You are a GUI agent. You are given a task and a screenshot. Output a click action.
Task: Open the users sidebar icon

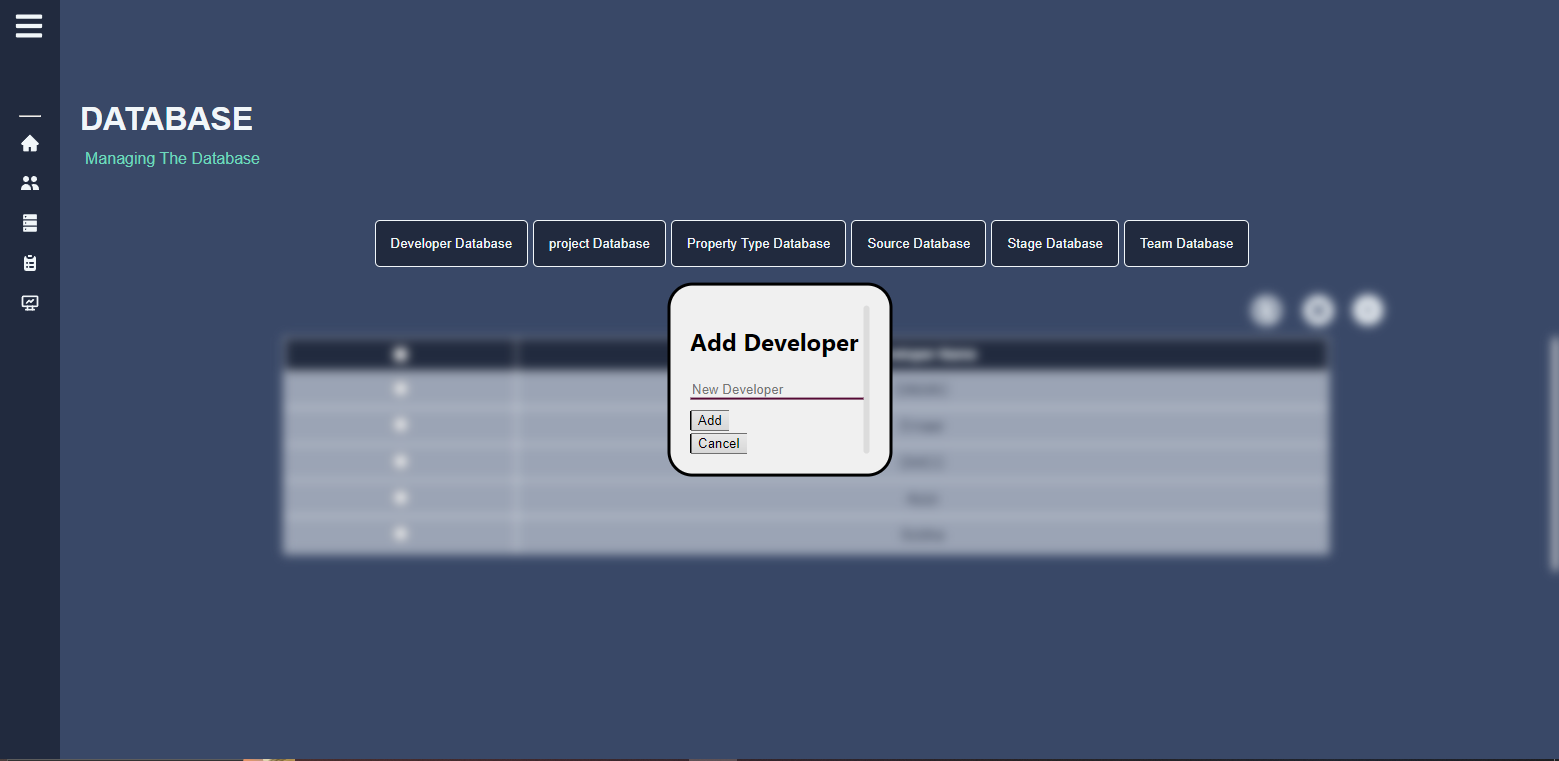coord(30,183)
